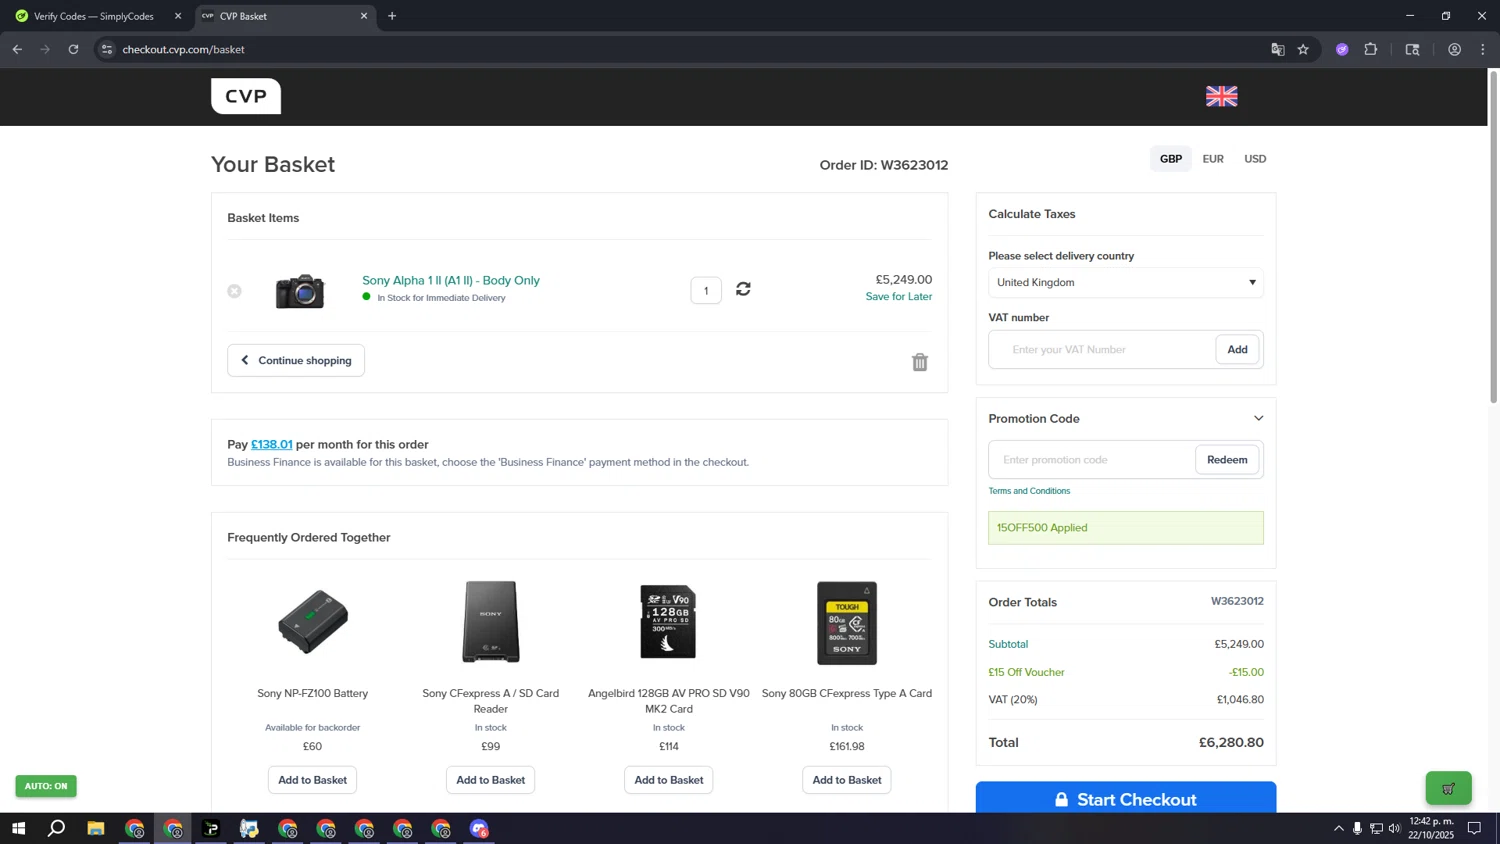Collapse the Promotion Code section chevron
The height and width of the screenshot is (844, 1500).
[1258, 418]
